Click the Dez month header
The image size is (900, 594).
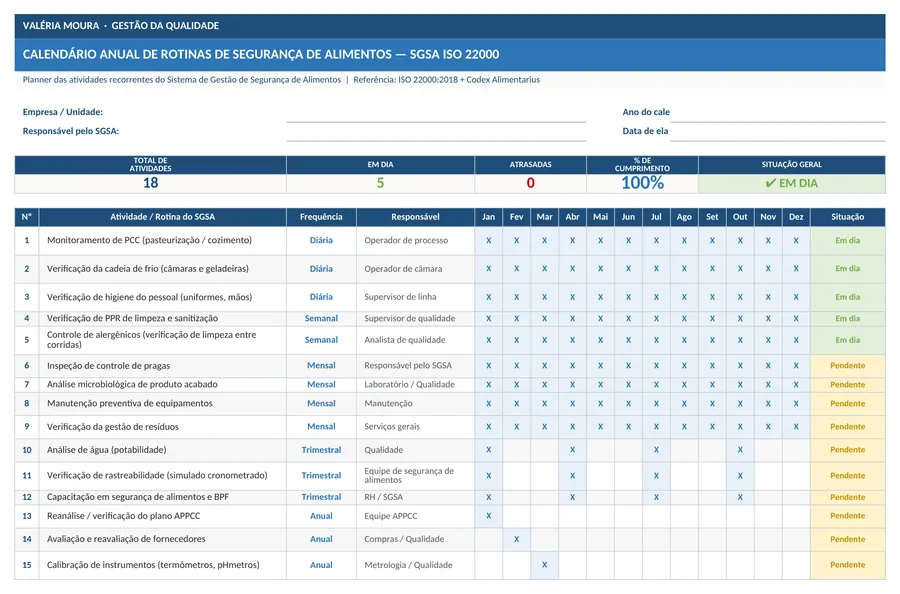coord(796,217)
